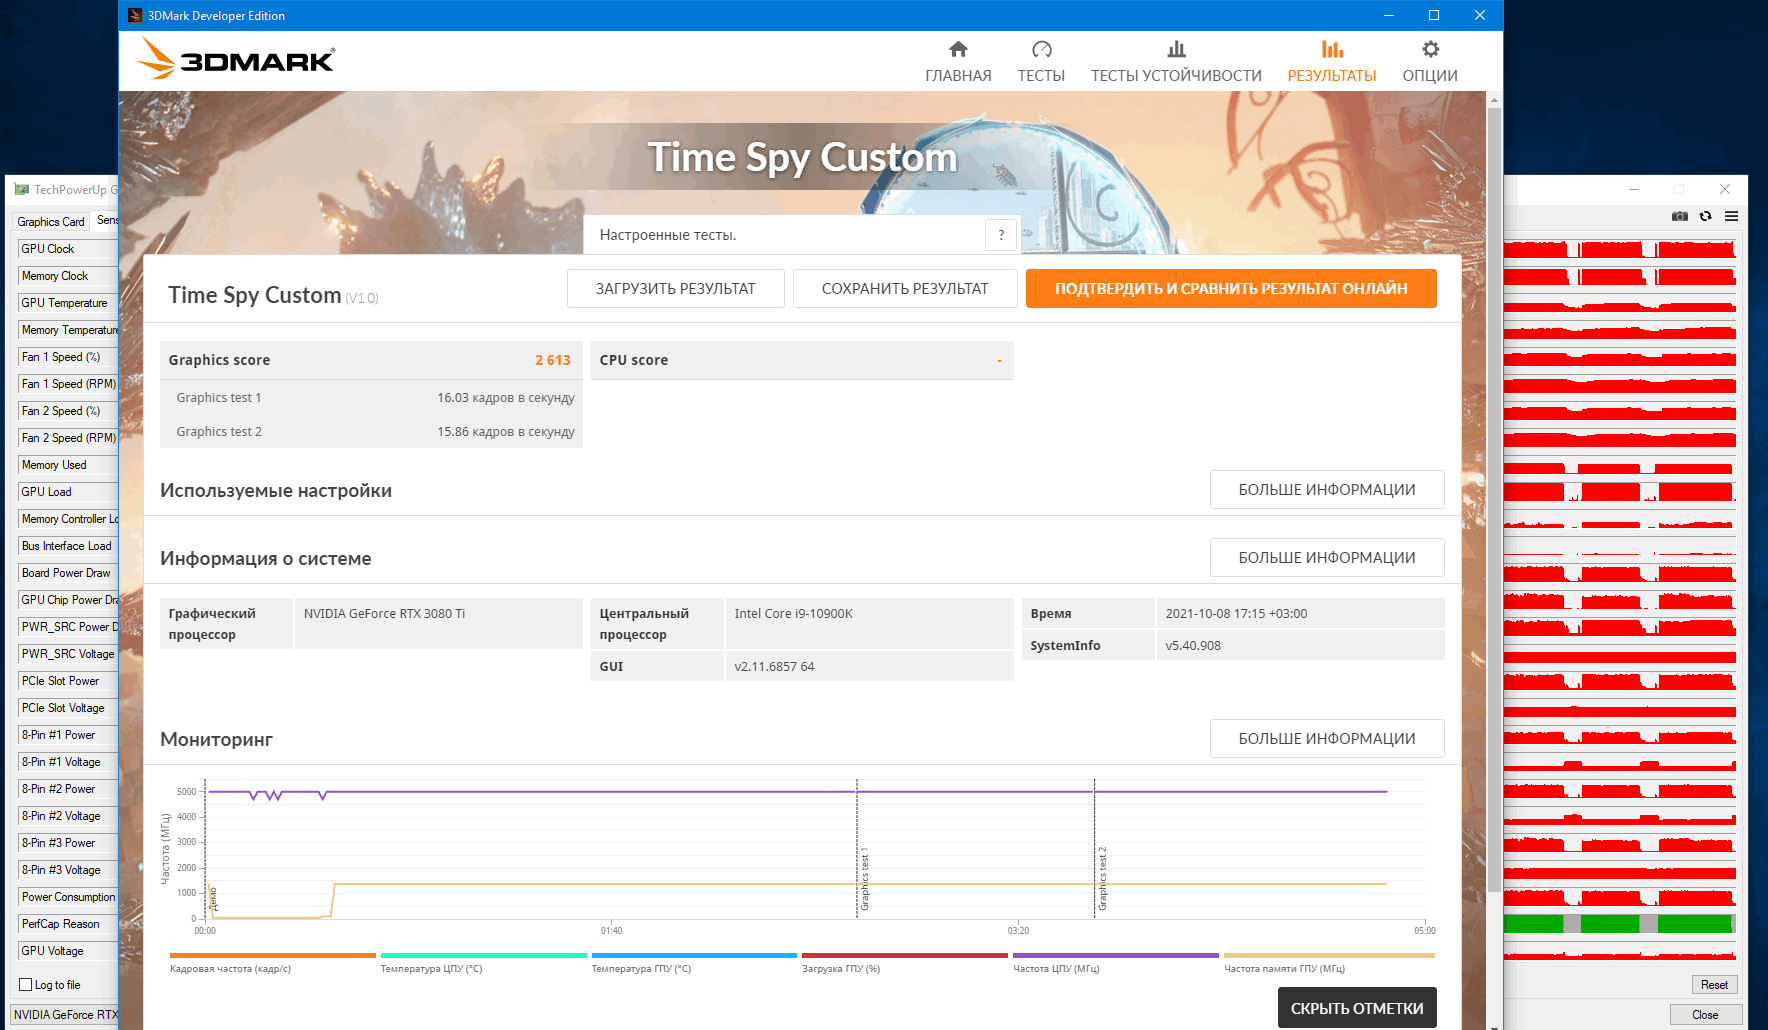Click the Graphics test 1 marker on chart

coord(865,881)
